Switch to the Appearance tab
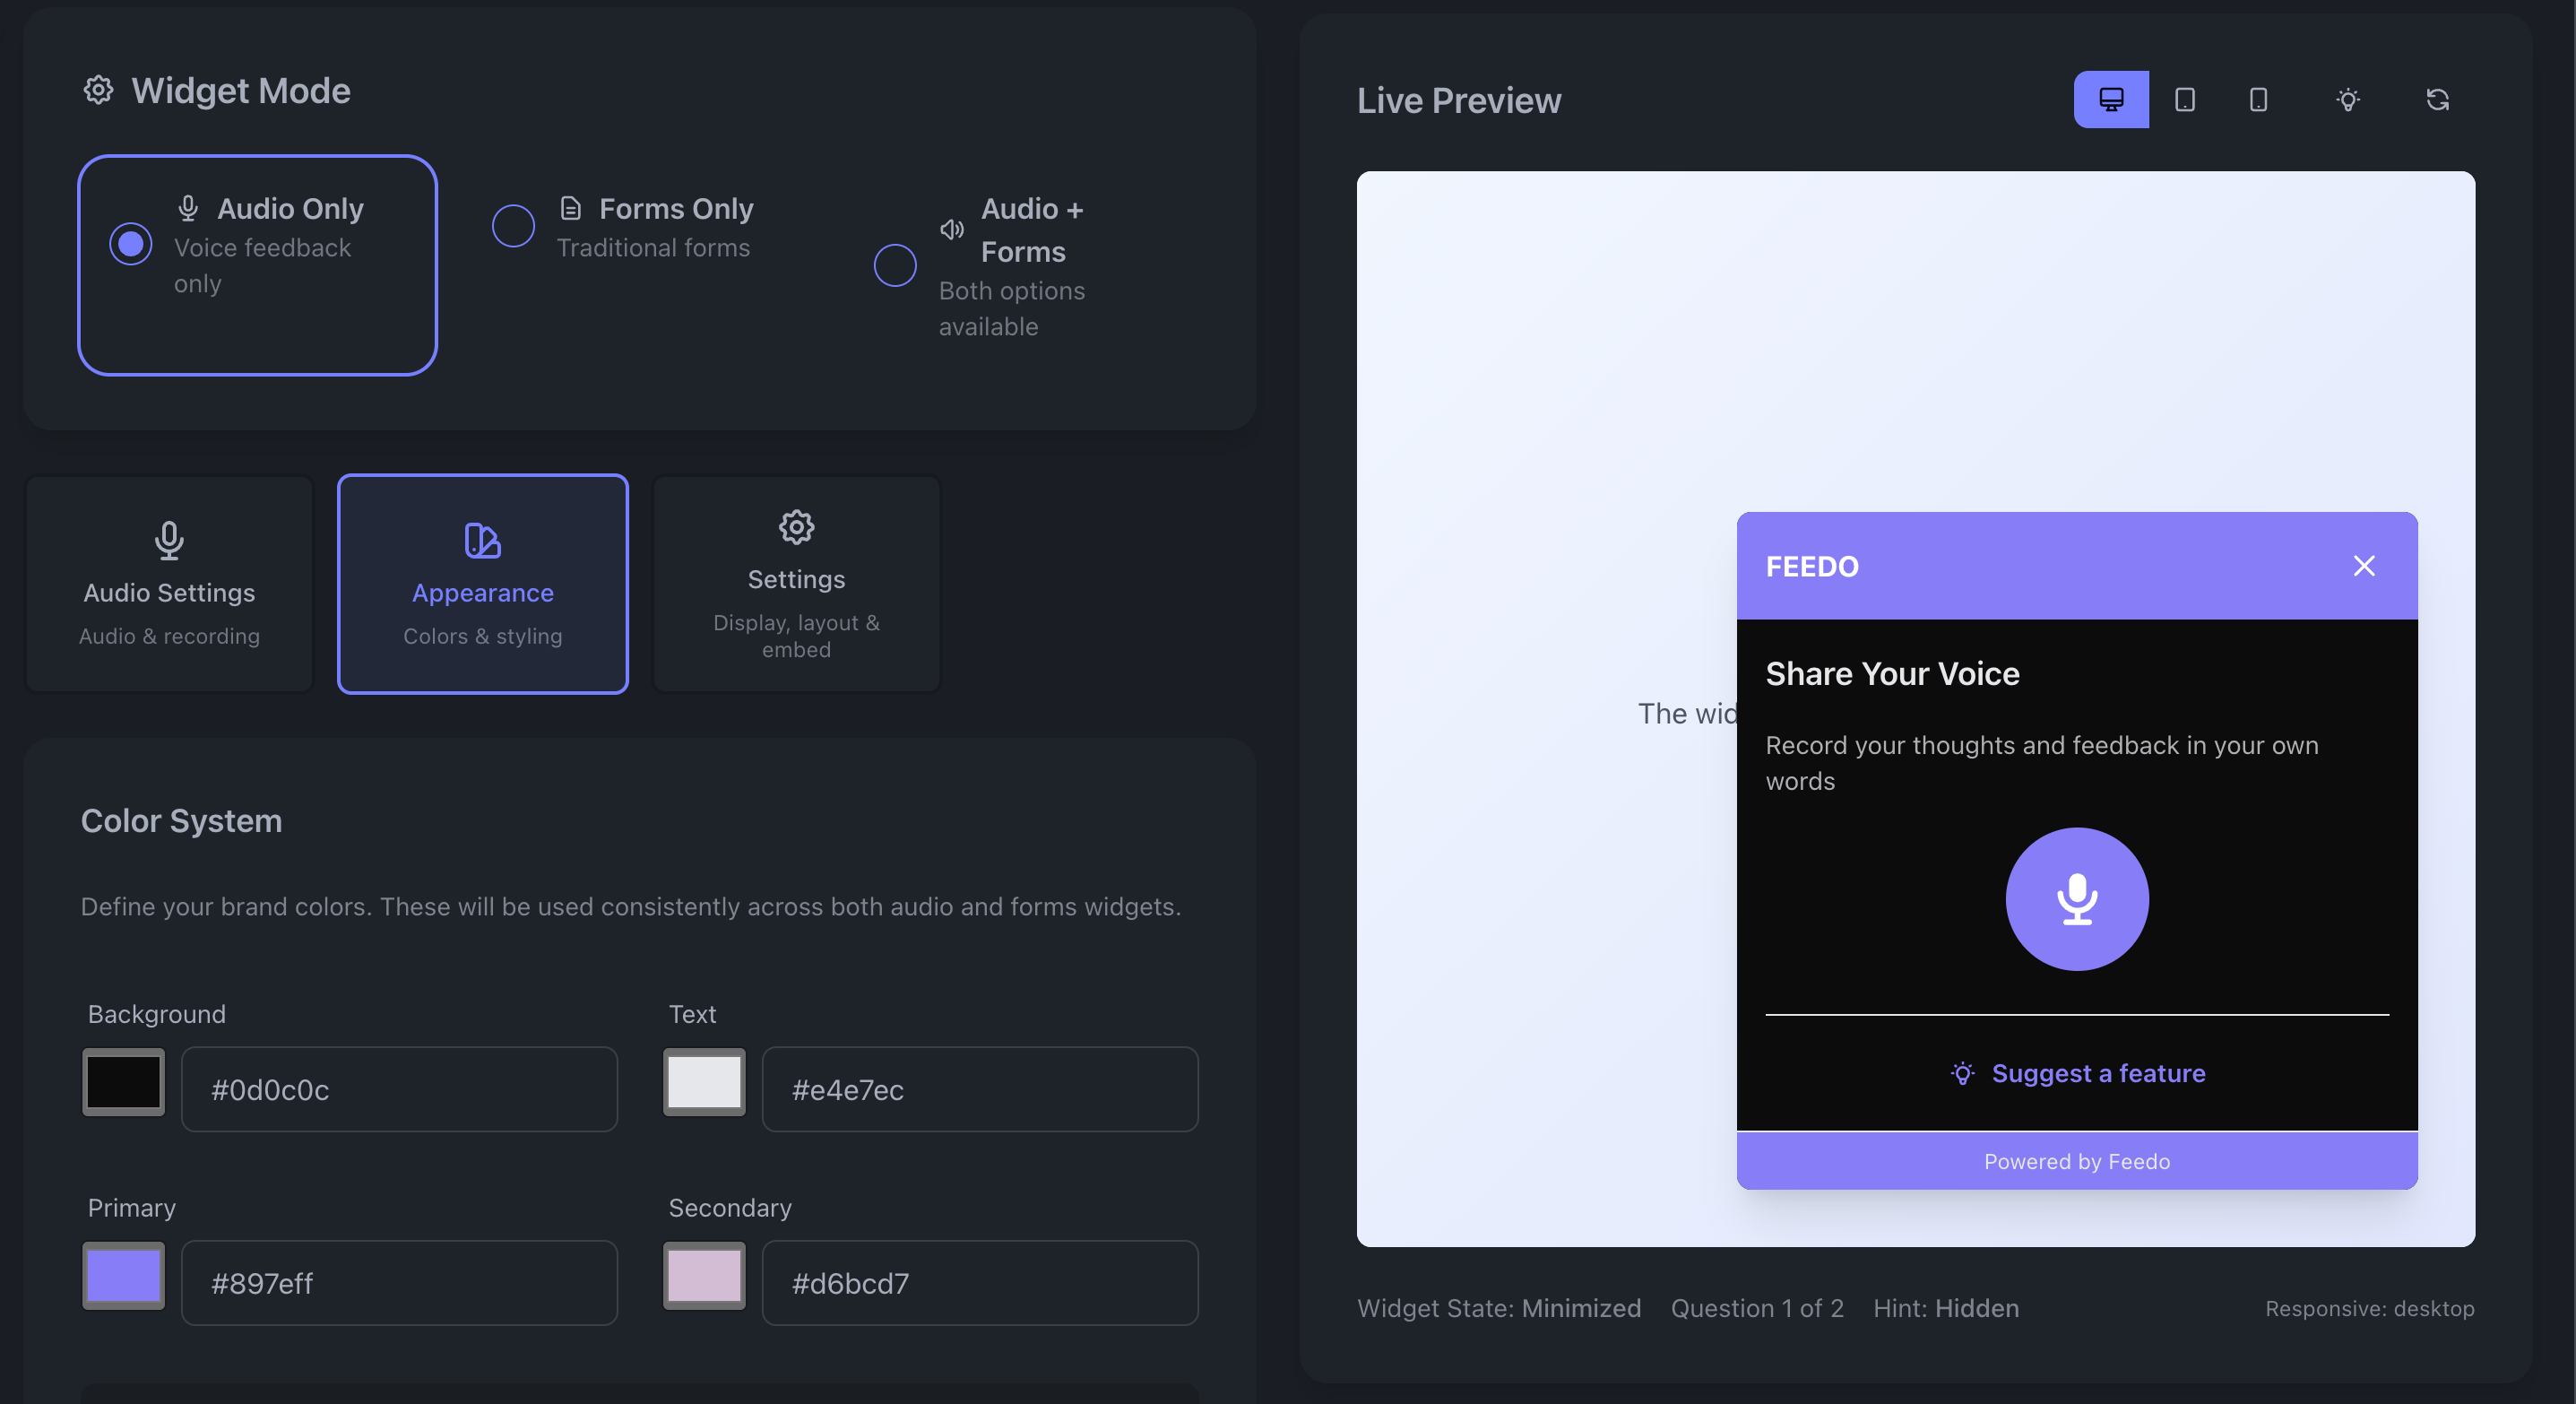 [x=482, y=584]
